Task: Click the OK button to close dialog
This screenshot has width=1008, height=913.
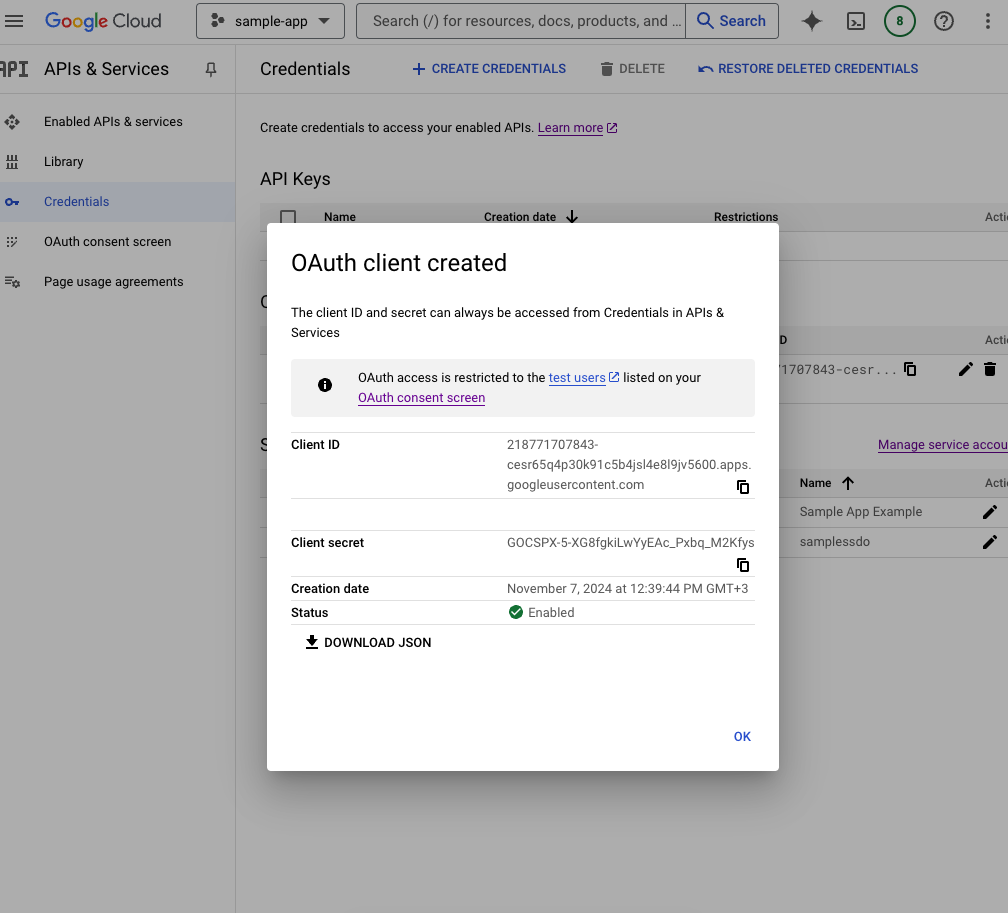Action: tap(742, 737)
